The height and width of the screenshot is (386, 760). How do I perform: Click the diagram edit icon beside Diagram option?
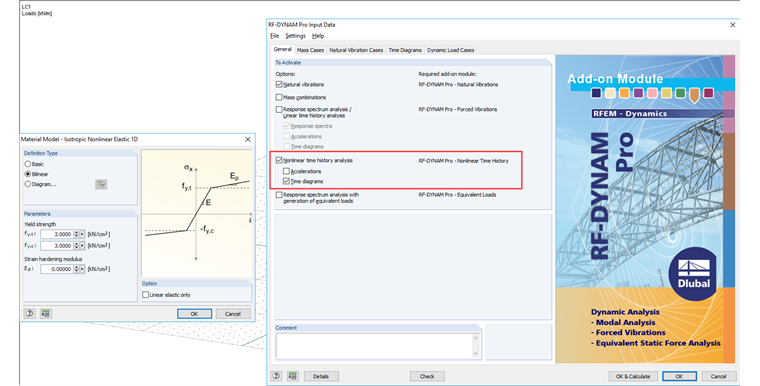coord(101,184)
